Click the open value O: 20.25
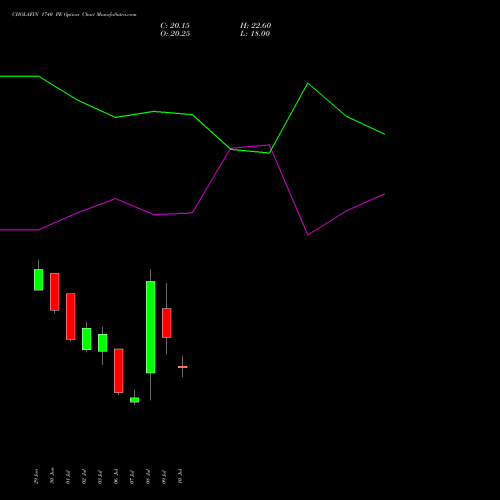 175,34
